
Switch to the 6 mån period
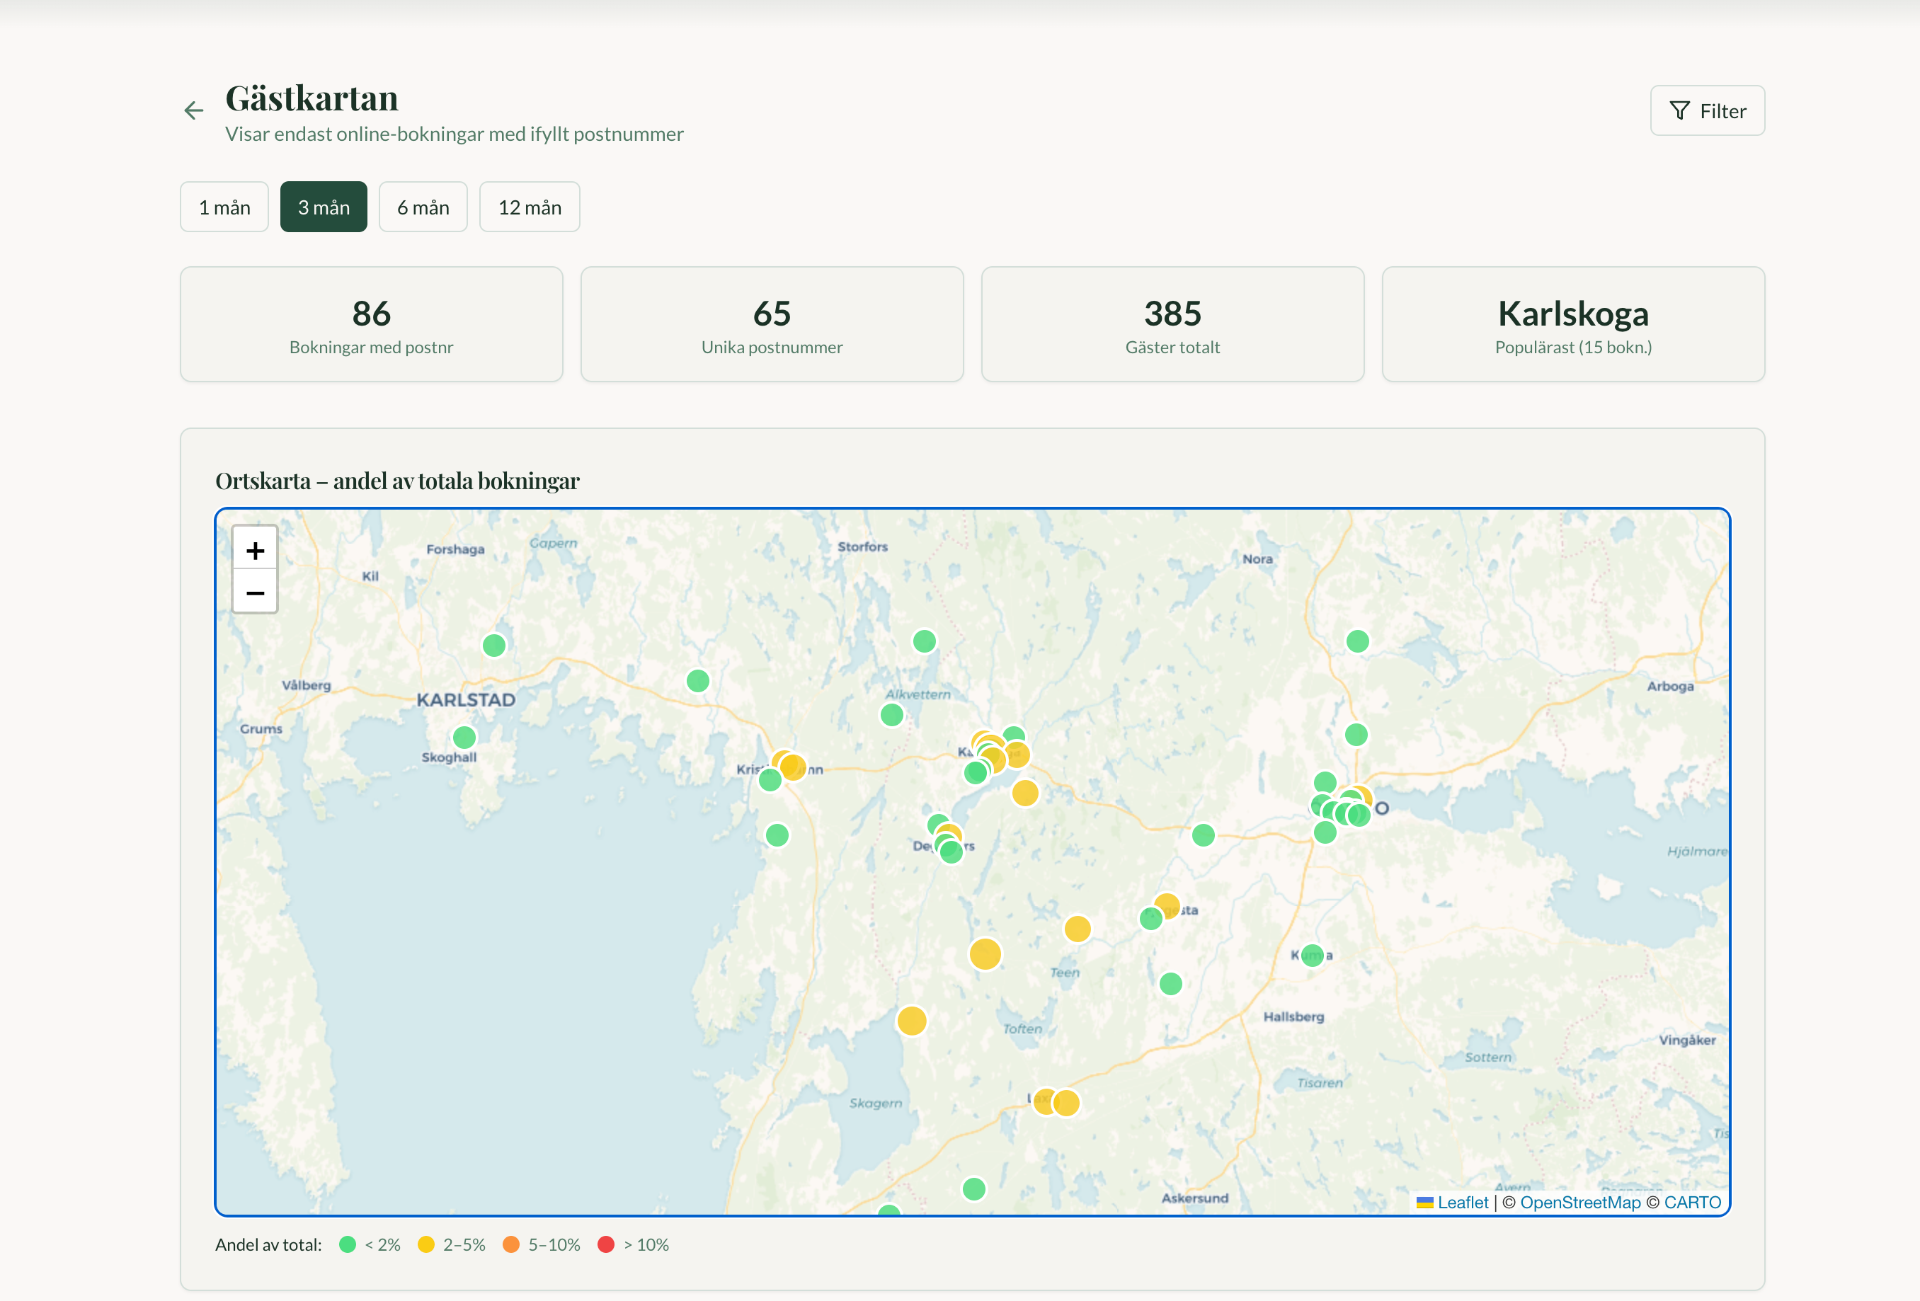click(x=423, y=207)
